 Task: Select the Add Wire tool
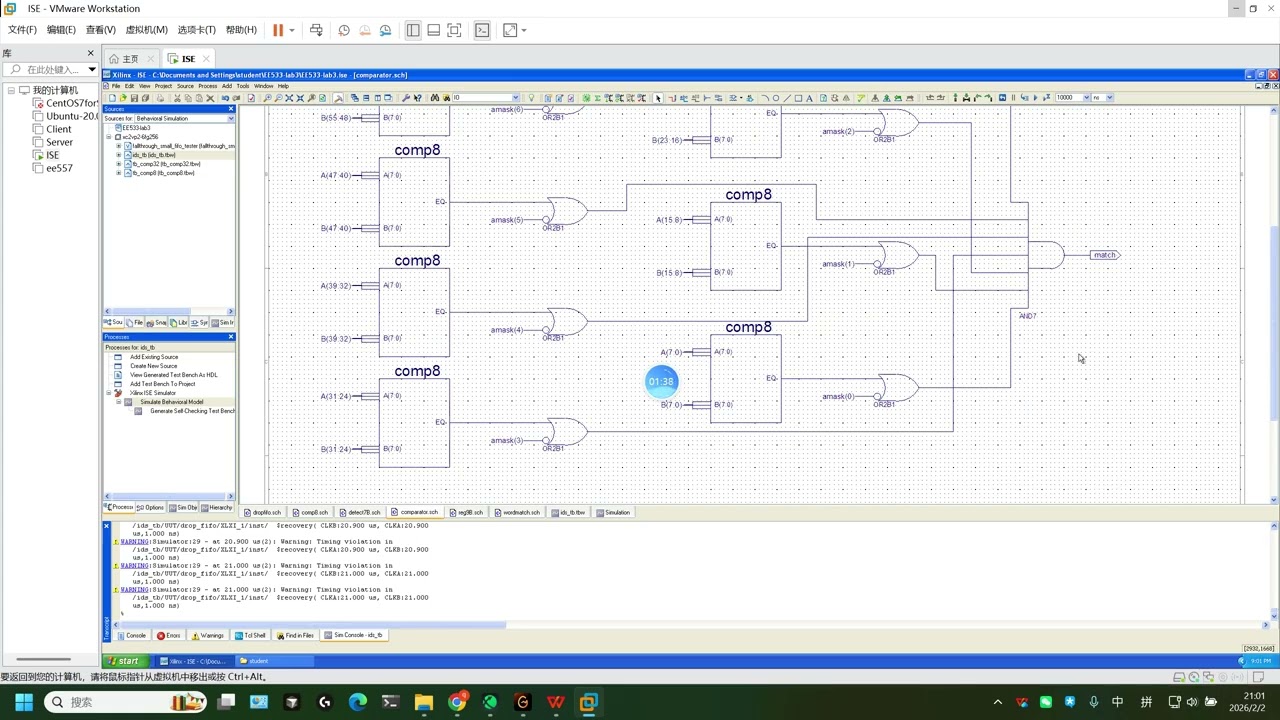click(x=671, y=98)
